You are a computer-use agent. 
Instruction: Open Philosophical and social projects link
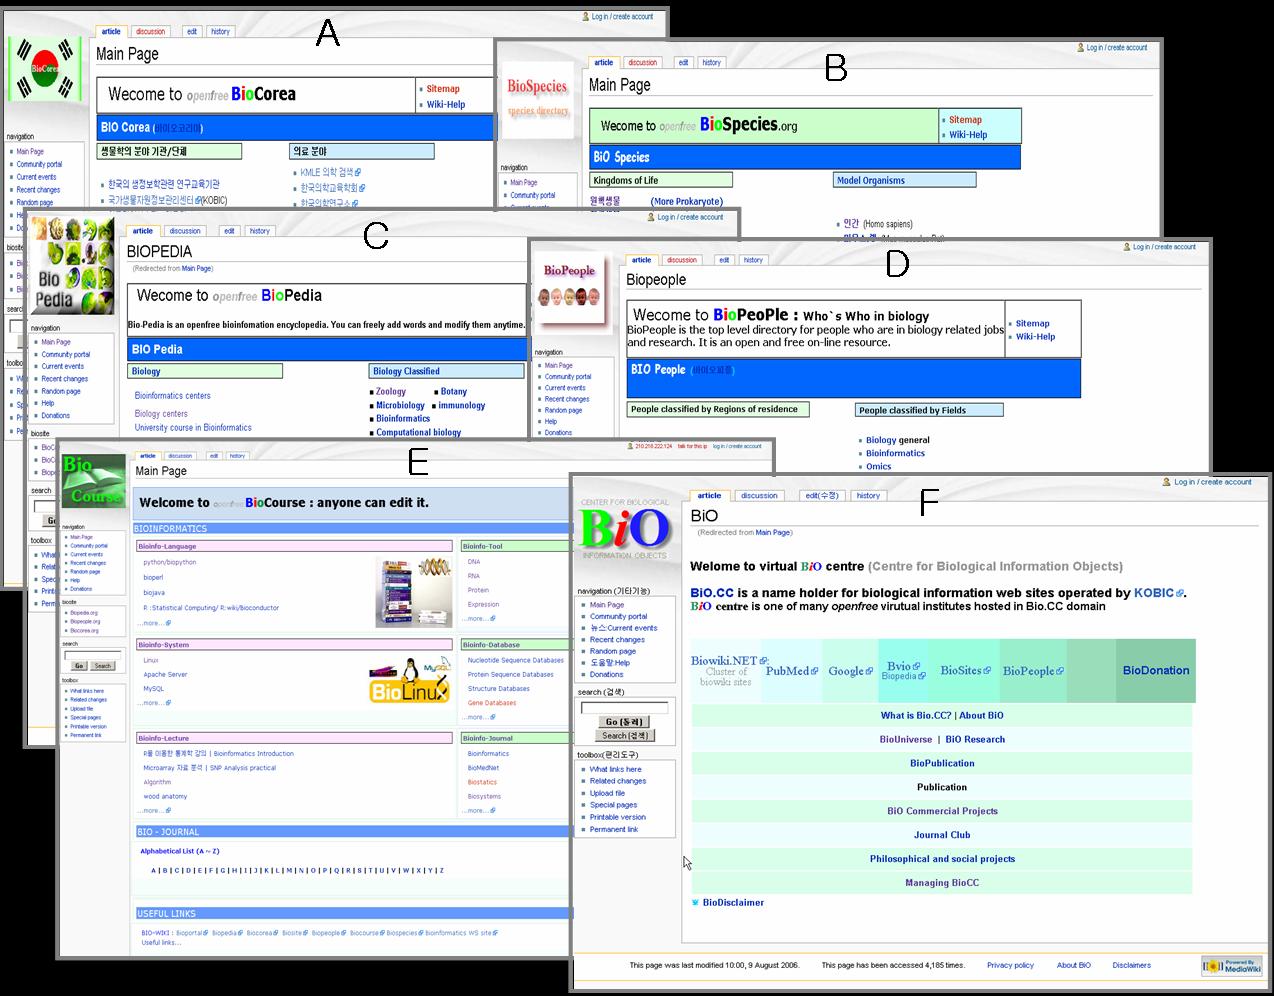tap(942, 859)
